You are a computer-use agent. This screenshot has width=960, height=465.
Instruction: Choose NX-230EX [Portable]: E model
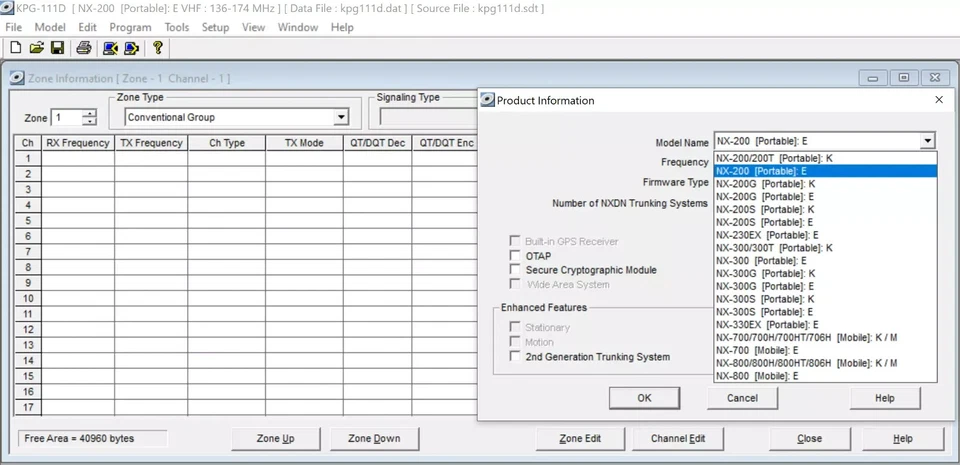pos(825,235)
